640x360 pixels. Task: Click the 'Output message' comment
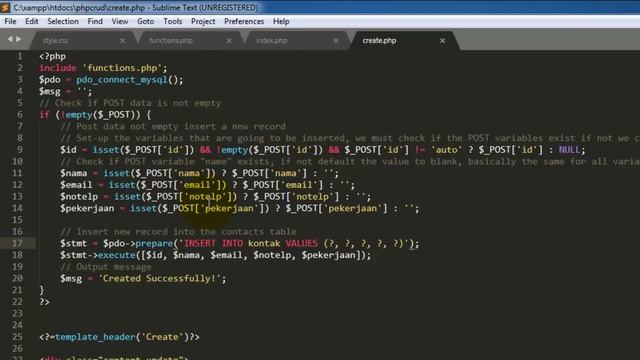click(x=106, y=267)
